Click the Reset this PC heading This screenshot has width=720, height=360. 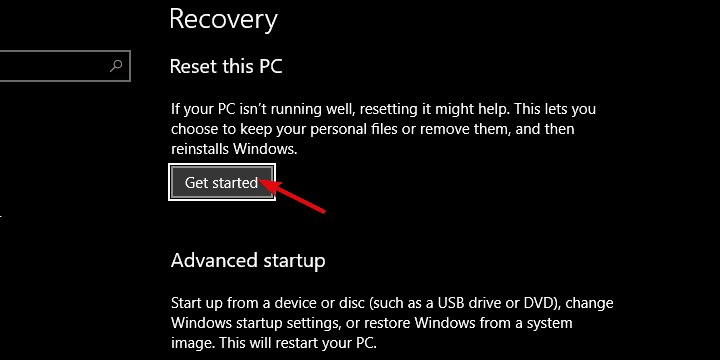coord(226,66)
